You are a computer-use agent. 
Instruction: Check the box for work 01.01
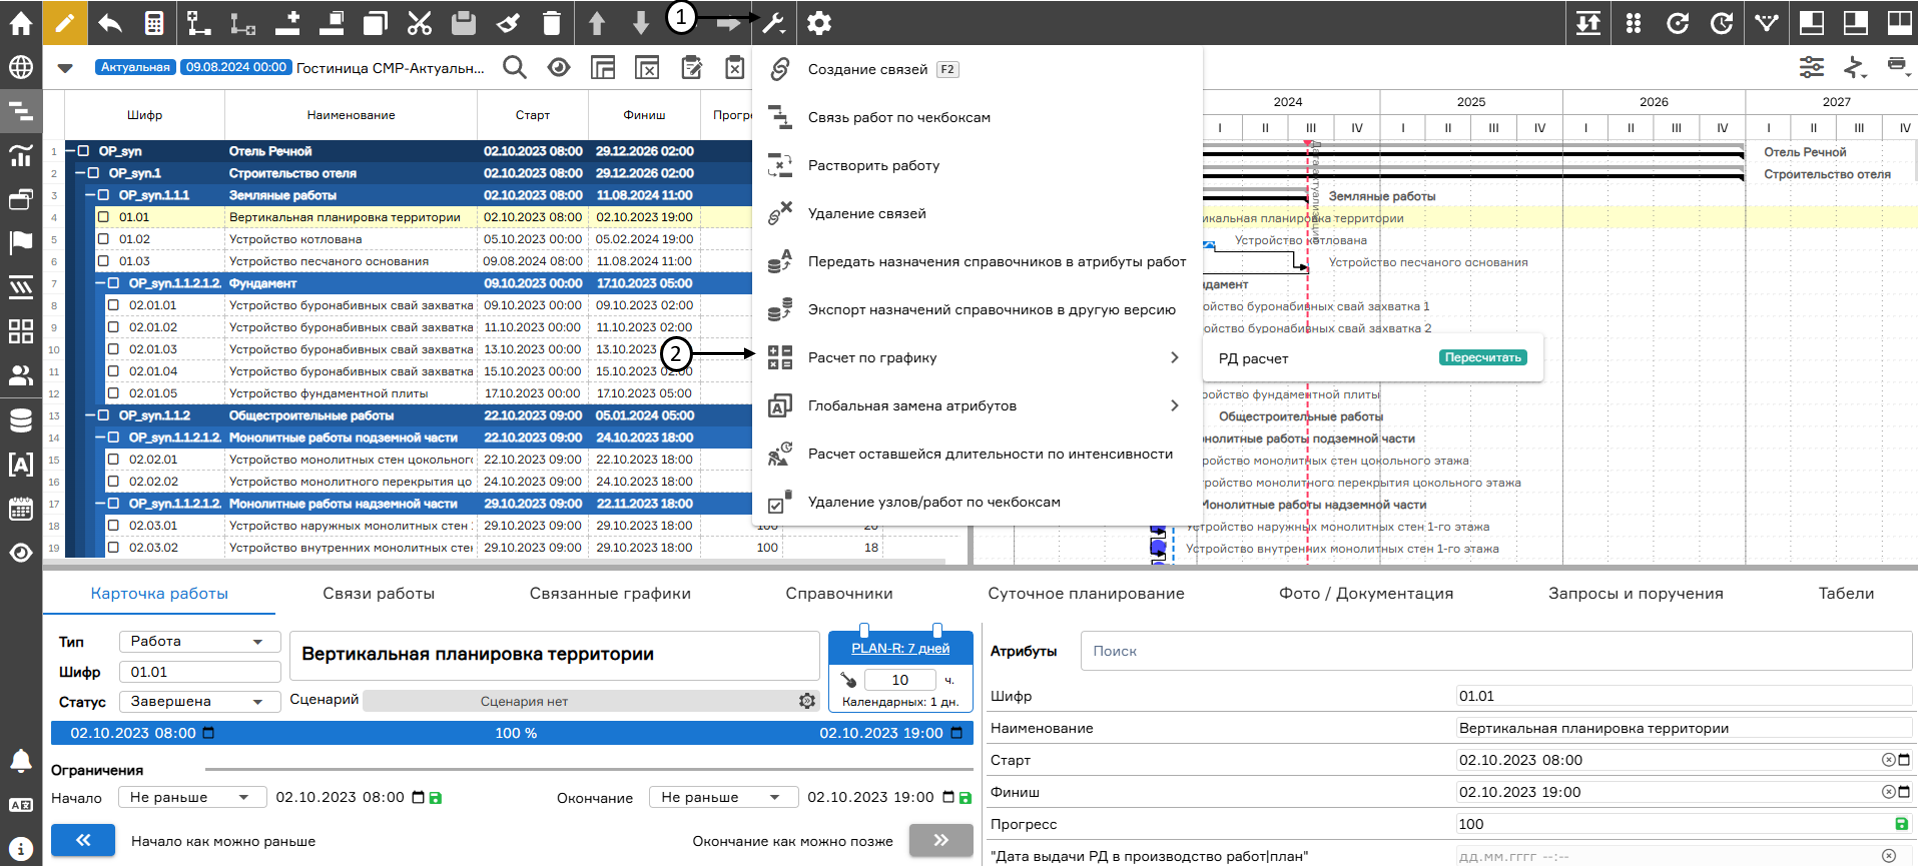pyautogui.click(x=103, y=217)
